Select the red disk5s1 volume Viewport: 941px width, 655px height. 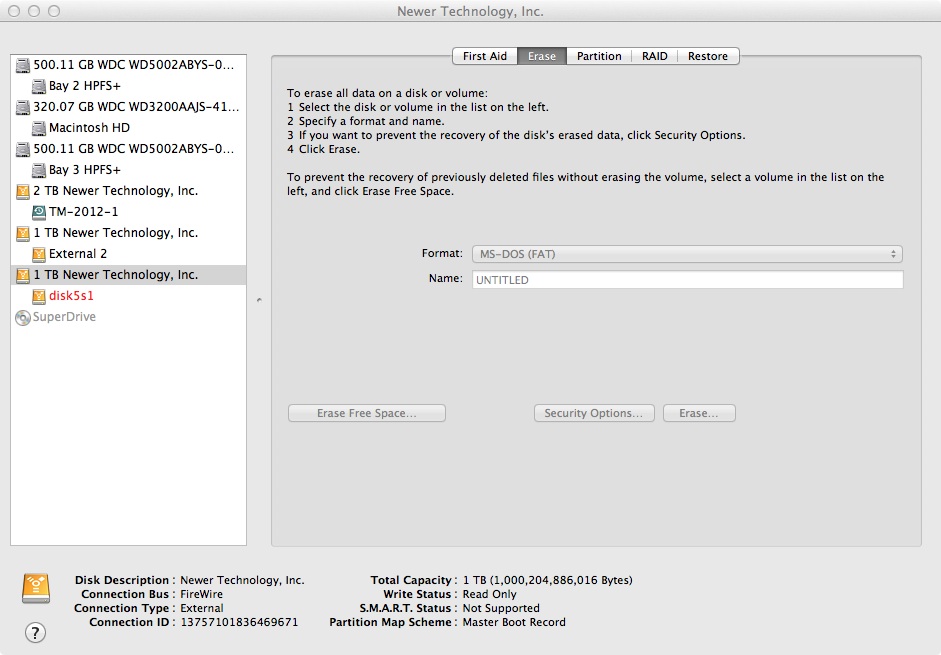click(128, 296)
